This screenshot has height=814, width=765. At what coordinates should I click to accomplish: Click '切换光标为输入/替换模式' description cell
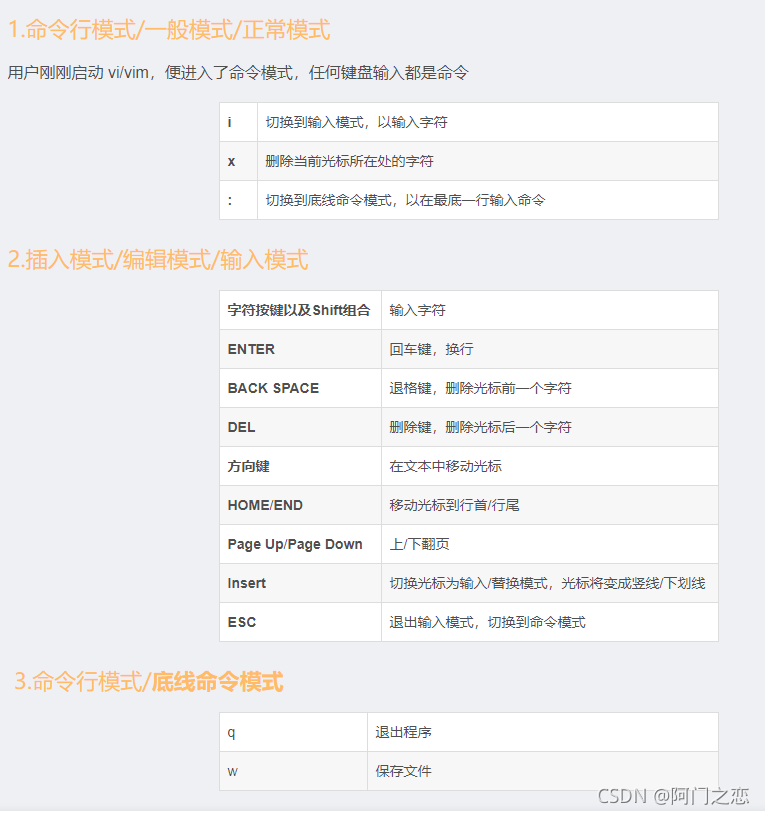click(550, 582)
